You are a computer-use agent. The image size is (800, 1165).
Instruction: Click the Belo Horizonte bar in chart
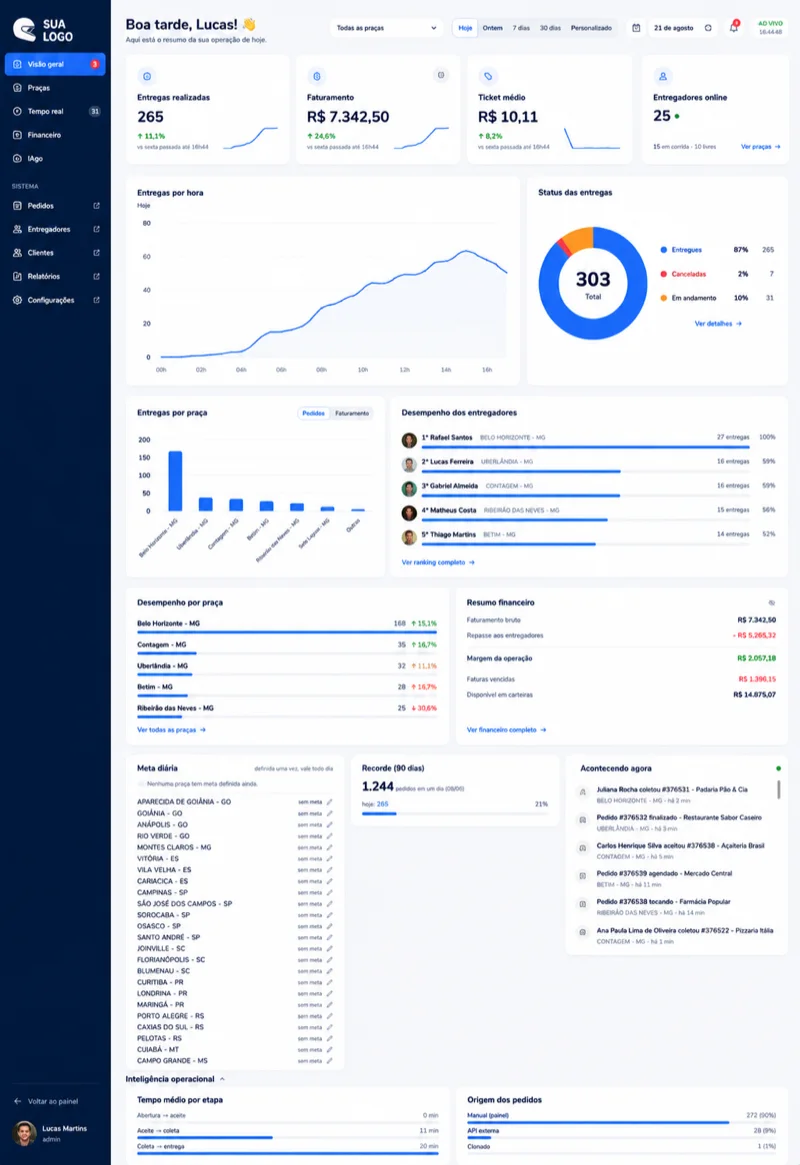tap(175, 481)
